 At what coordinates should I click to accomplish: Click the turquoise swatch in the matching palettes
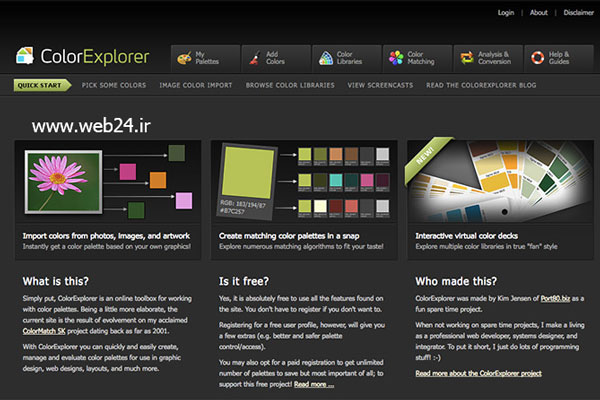pyautogui.click(x=336, y=180)
